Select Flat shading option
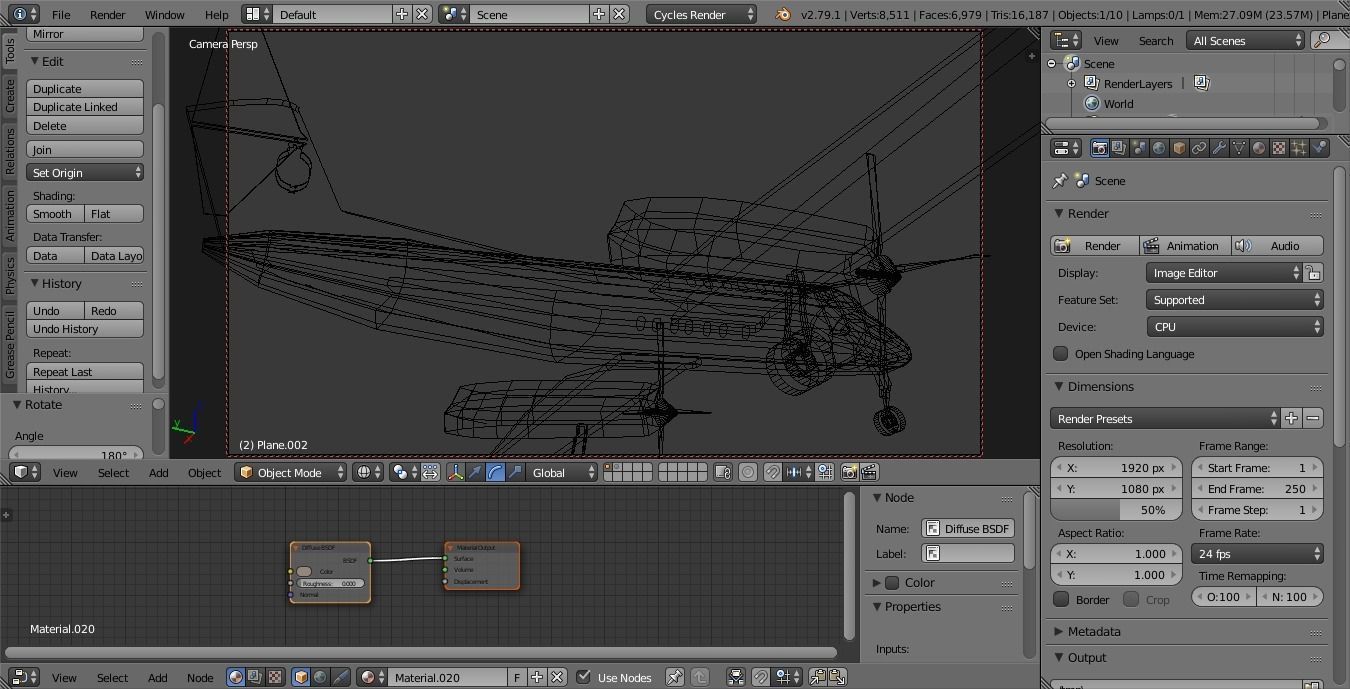This screenshot has width=1350, height=689. tap(114, 214)
